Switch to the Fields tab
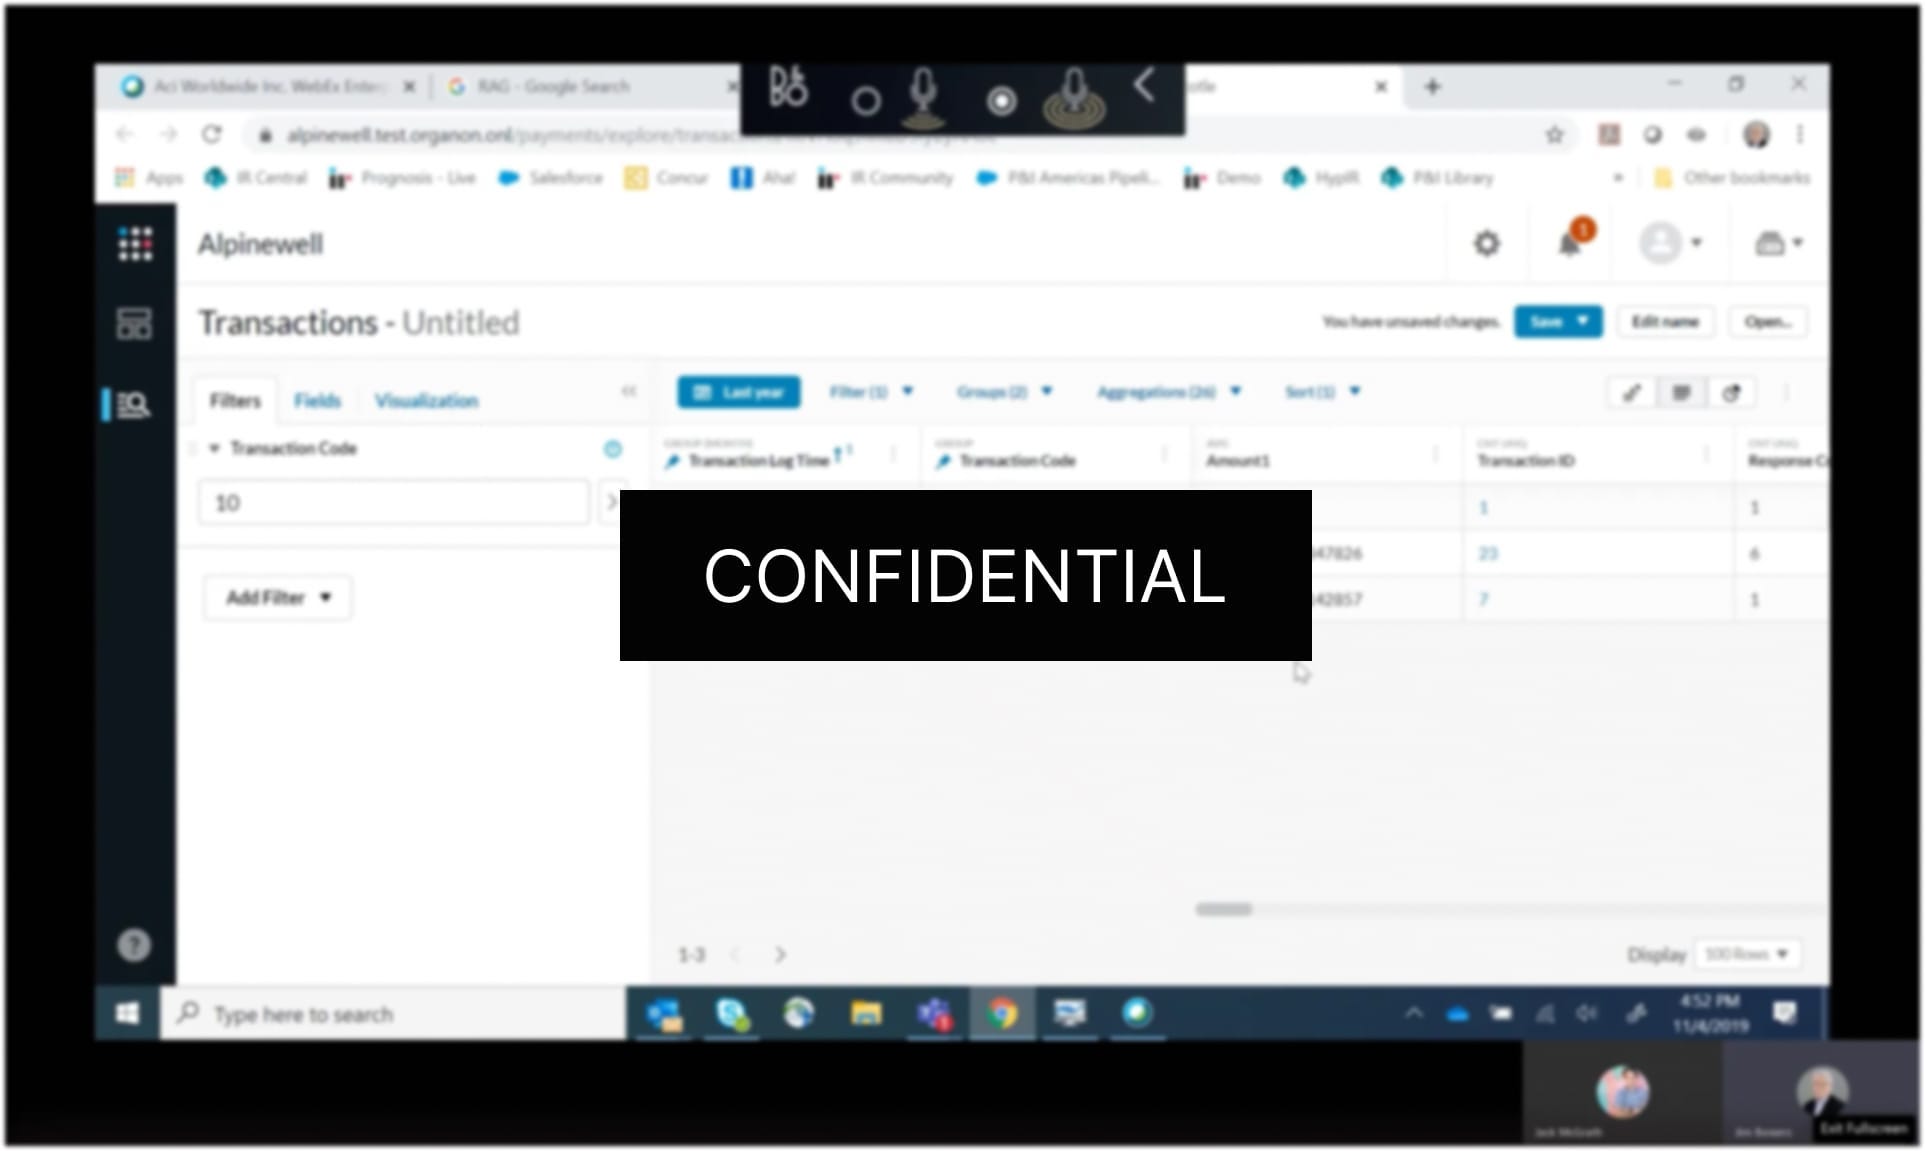Viewport: 1925px width, 1151px height. (x=317, y=400)
